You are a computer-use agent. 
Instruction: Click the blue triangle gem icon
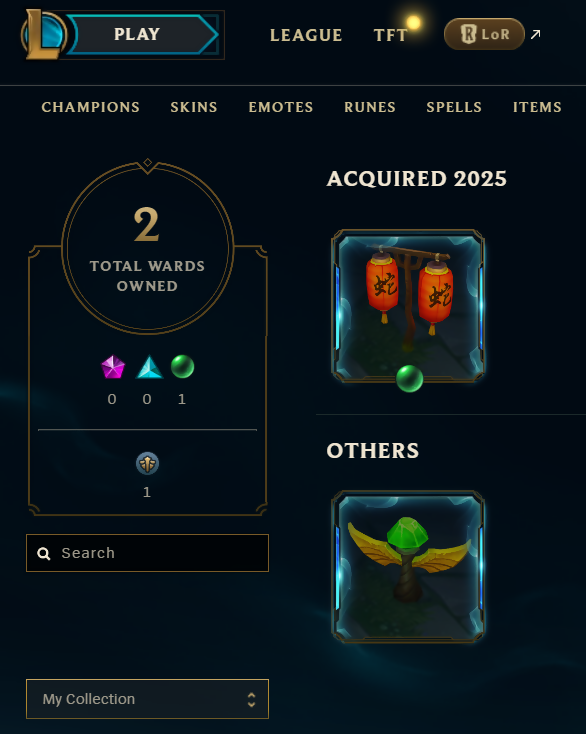(x=149, y=367)
